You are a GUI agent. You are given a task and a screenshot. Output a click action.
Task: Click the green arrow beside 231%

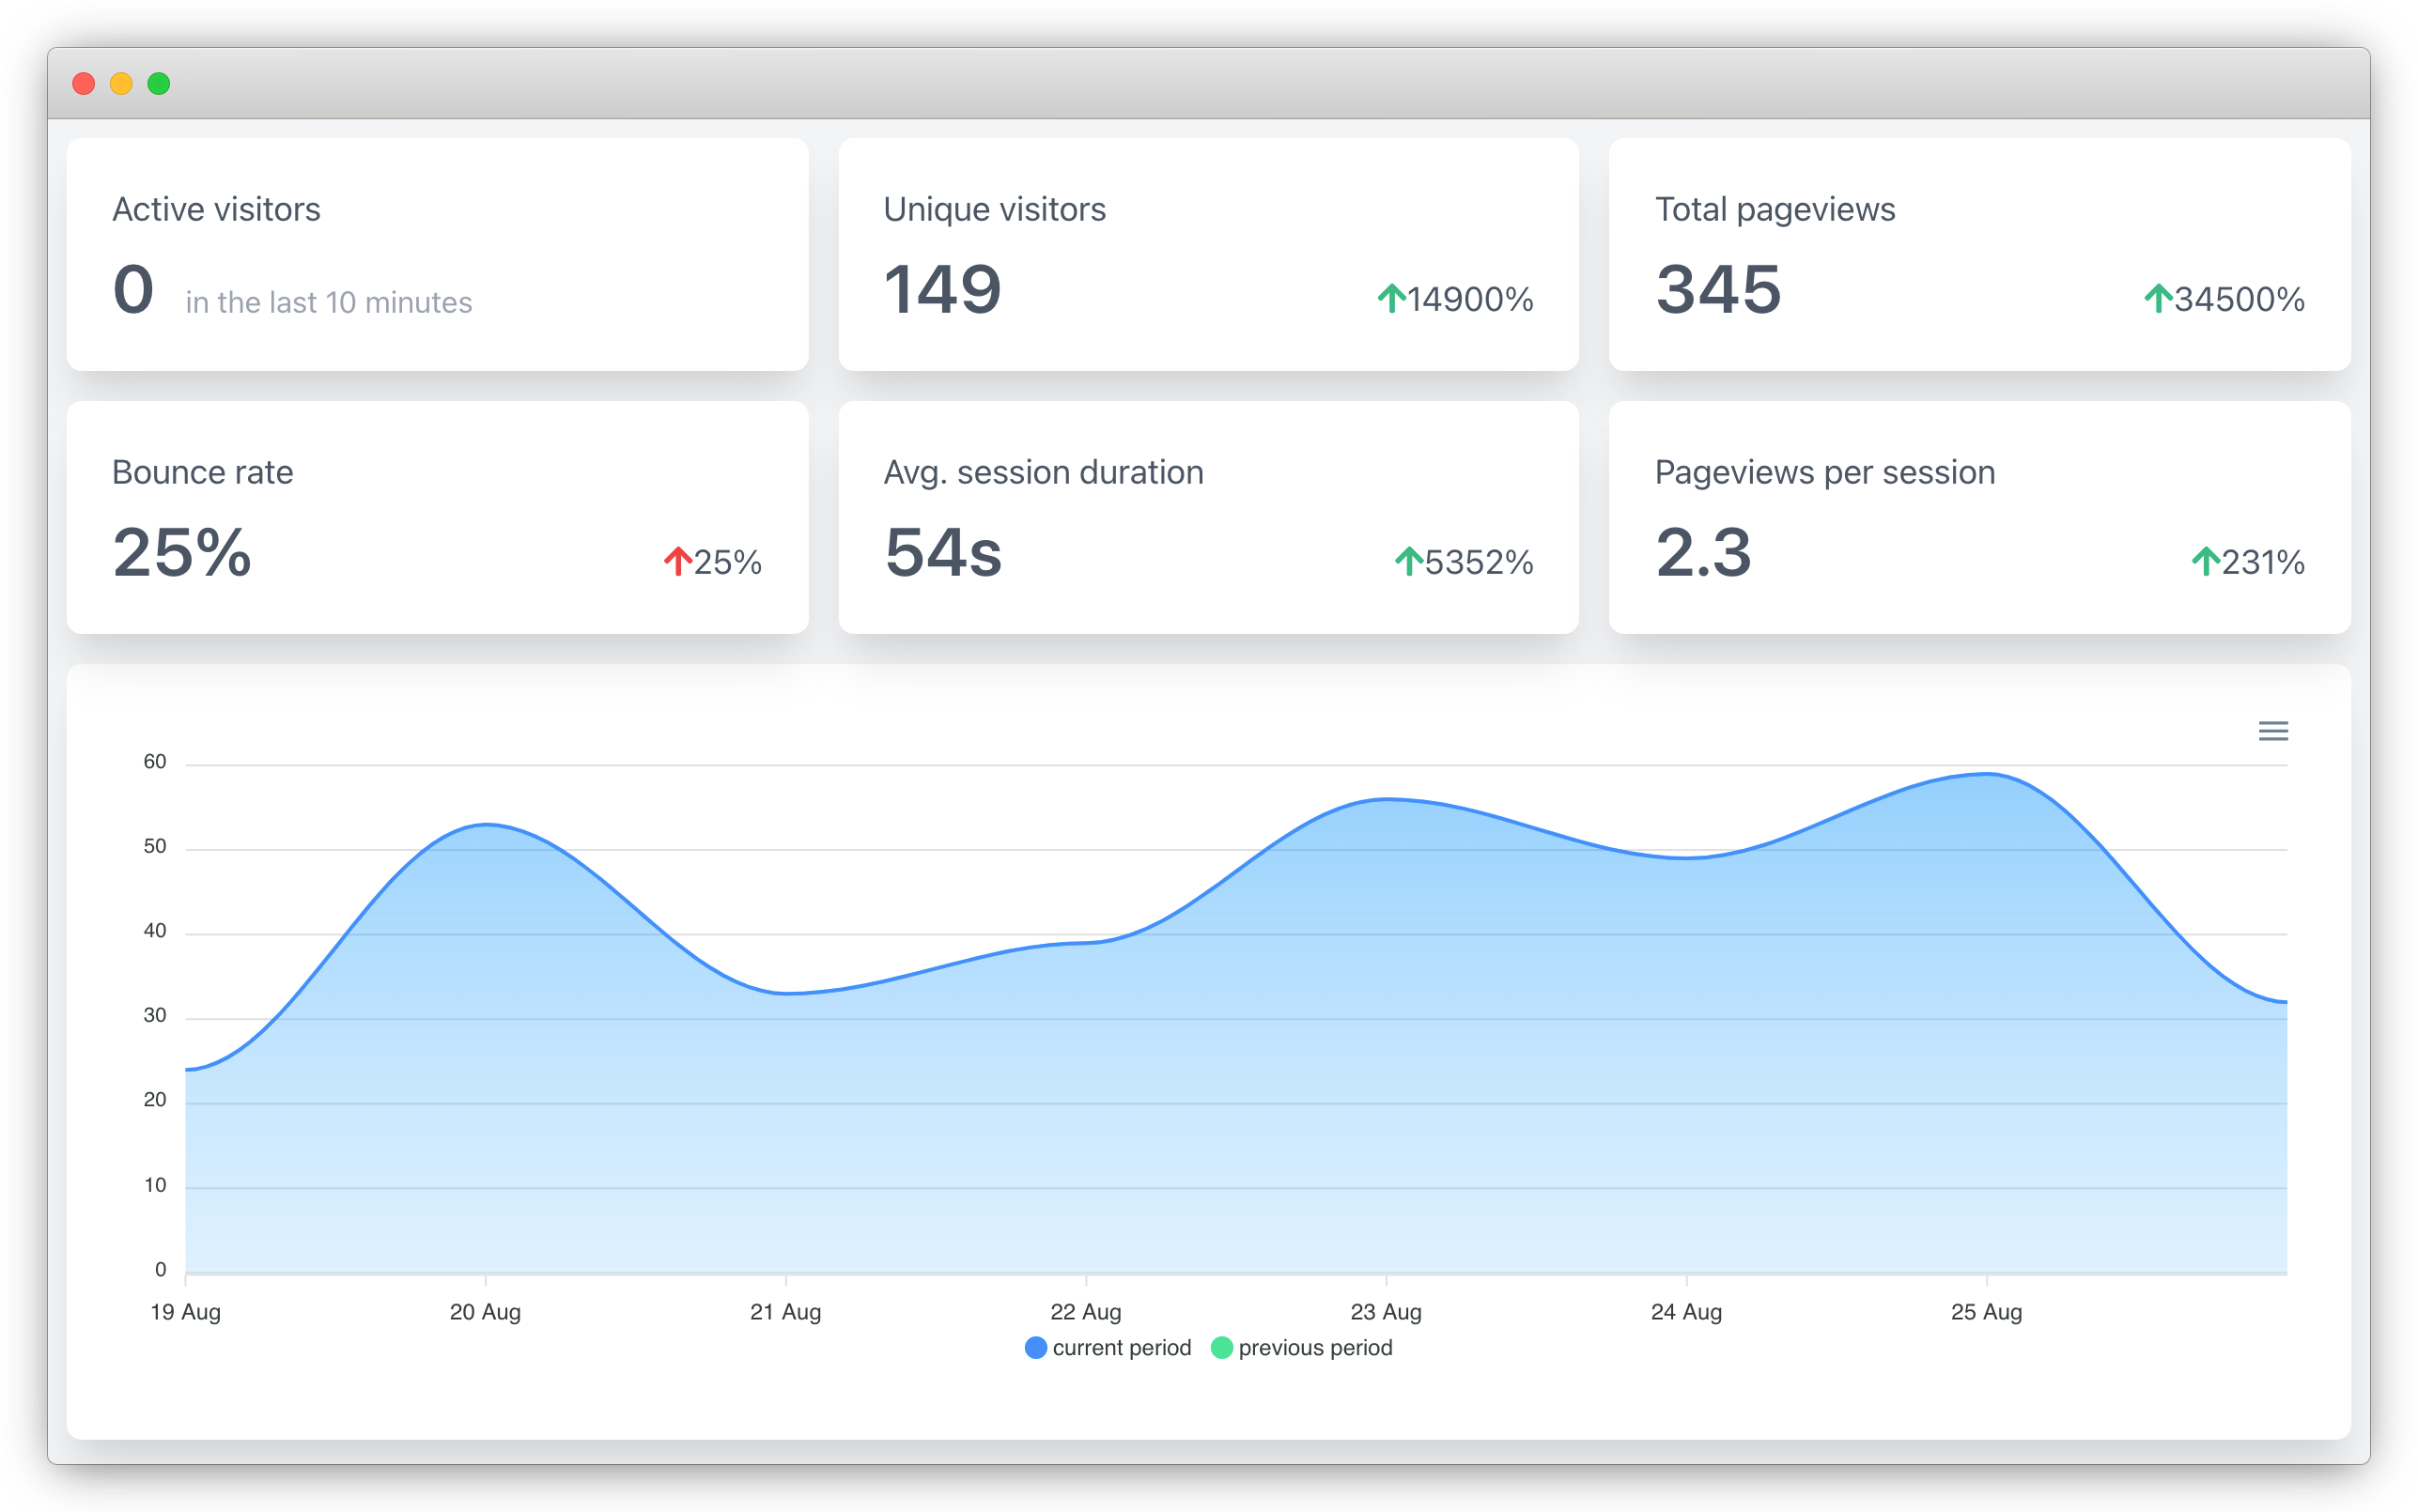(2206, 561)
